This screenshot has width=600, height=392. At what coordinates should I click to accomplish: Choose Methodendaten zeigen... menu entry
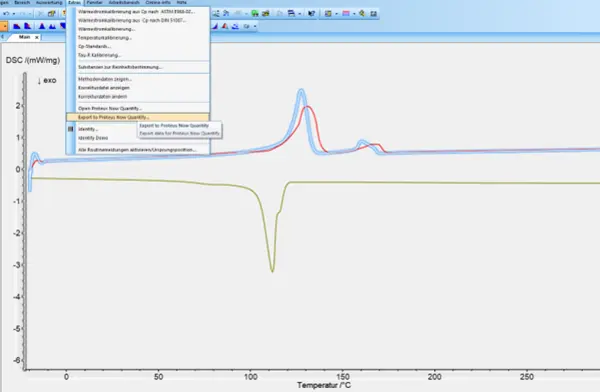click(x=138, y=79)
